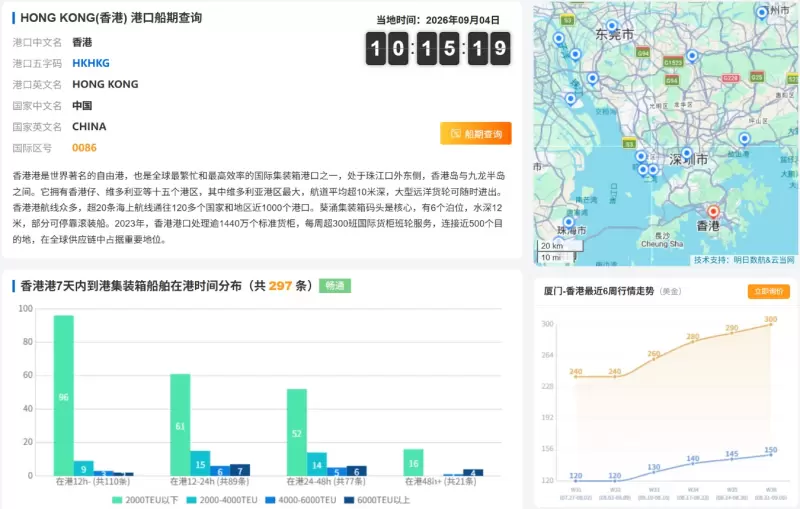Click the blue 140 data point
800x509 pixels.
[693, 464]
